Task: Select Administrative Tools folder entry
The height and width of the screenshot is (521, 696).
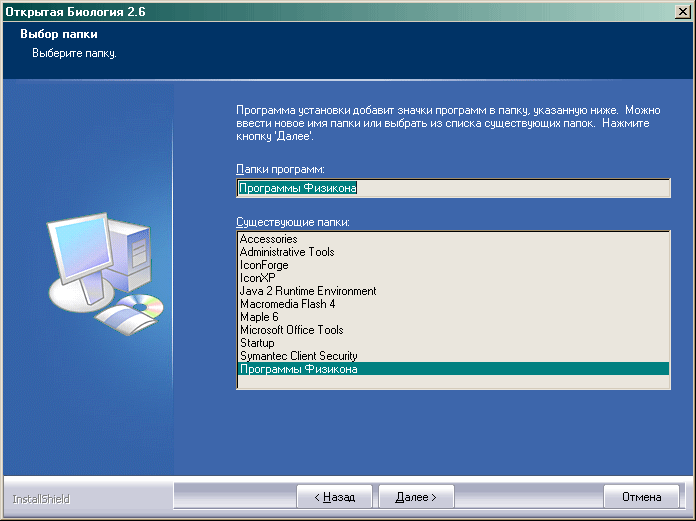Action: pos(287,252)
